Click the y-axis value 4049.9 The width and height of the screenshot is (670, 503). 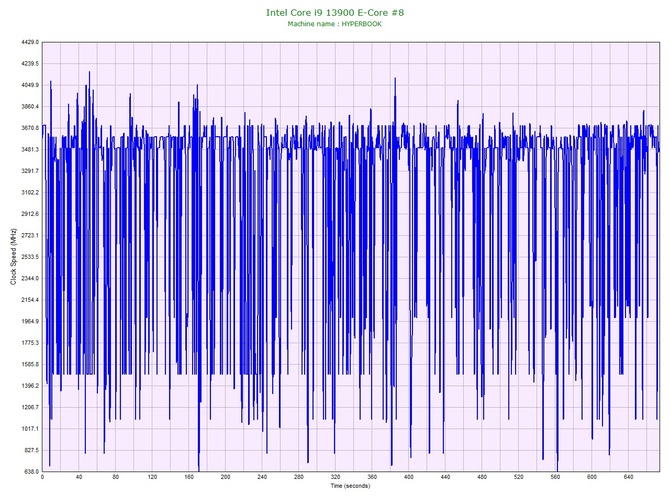(30, 85)
